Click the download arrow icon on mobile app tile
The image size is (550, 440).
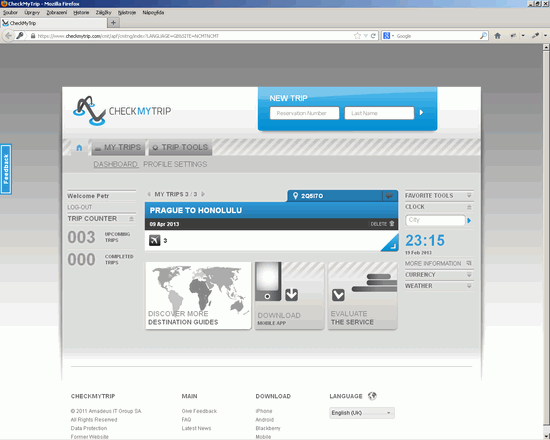click(291, 295)
